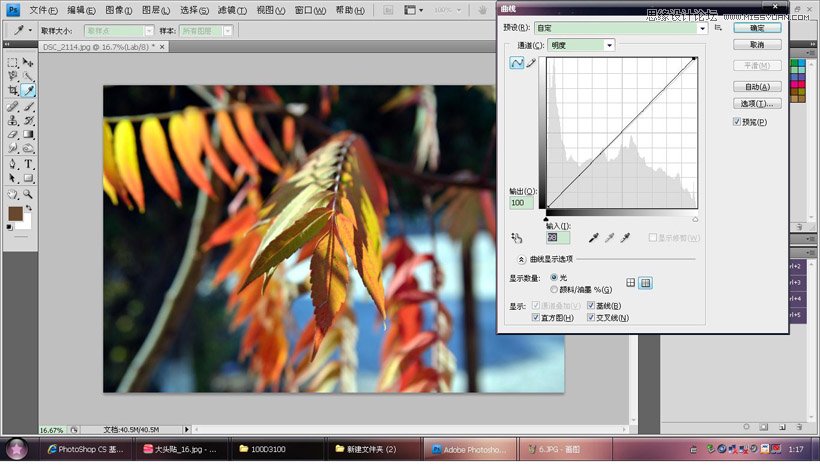Pick the white point eyedropper

click(x=625, y=238)
